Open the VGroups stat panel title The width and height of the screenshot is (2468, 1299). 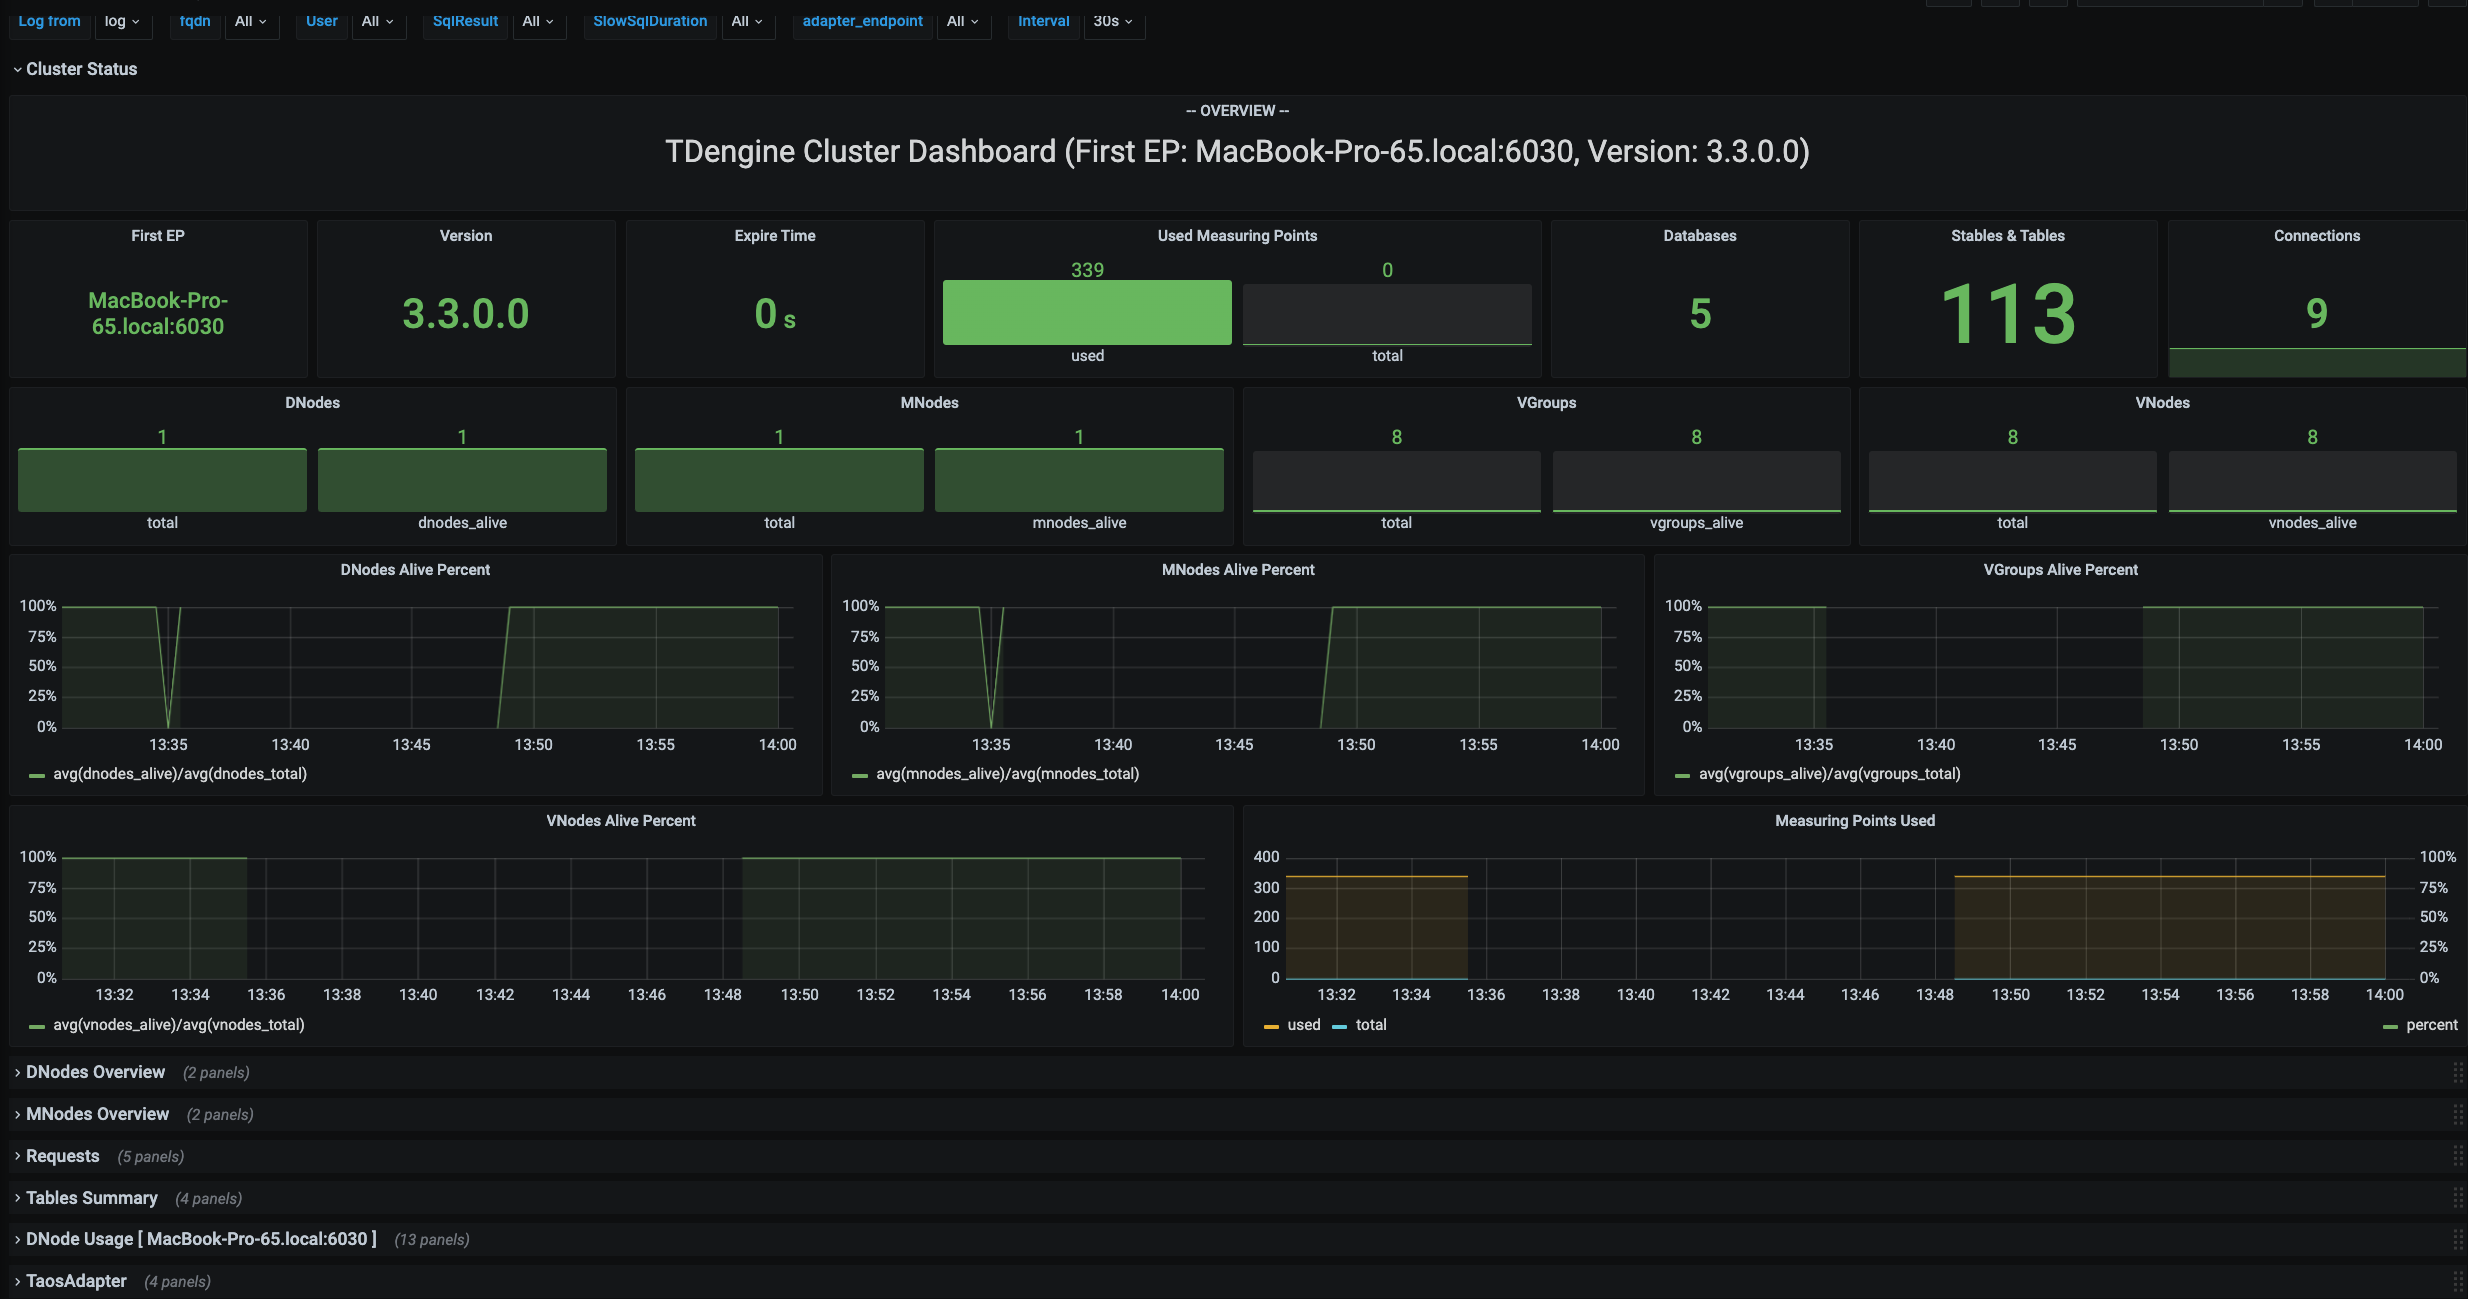click(1546, 403)
